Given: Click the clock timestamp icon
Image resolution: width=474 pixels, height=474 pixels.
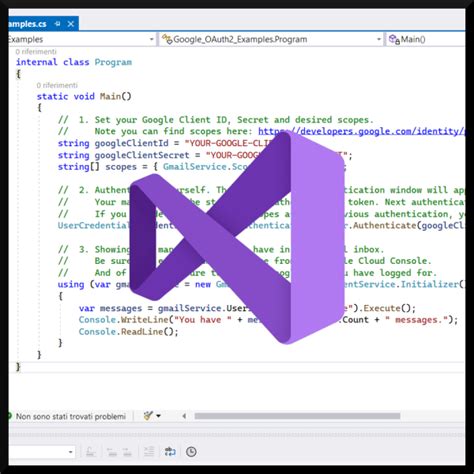Looking at the screenshot, I should (191, 452).
